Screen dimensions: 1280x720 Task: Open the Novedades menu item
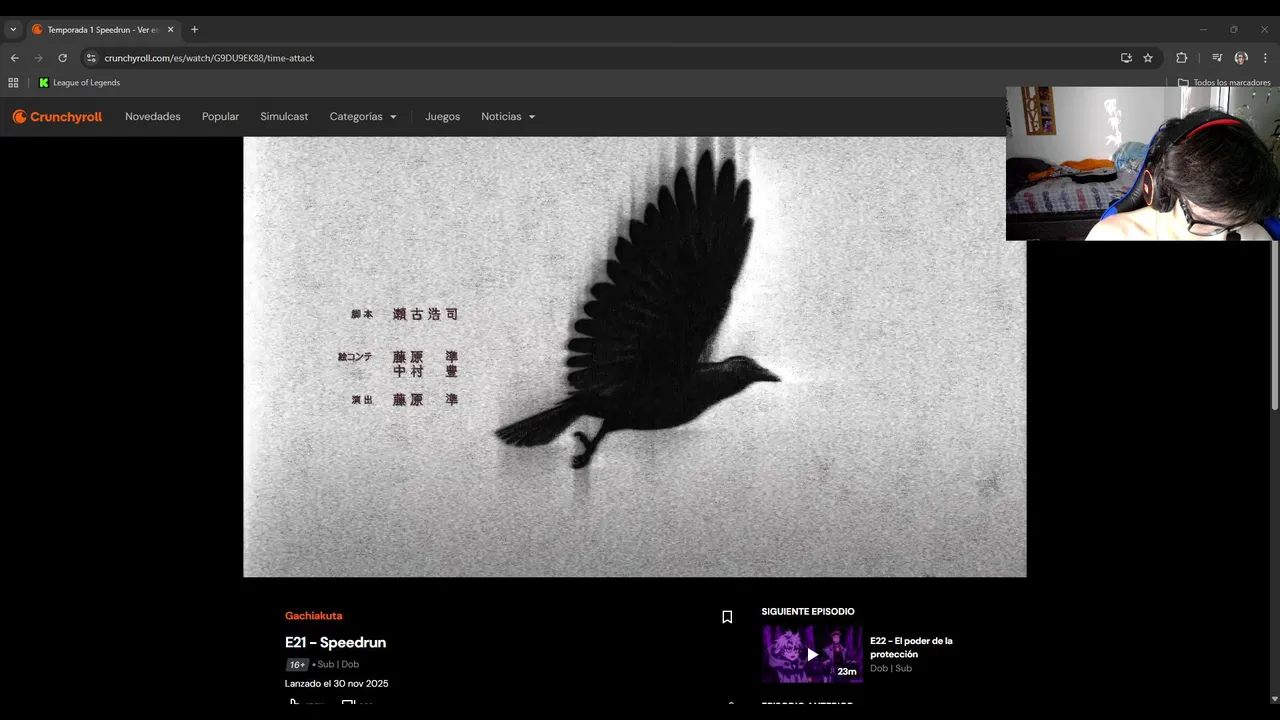click(153, 117)
